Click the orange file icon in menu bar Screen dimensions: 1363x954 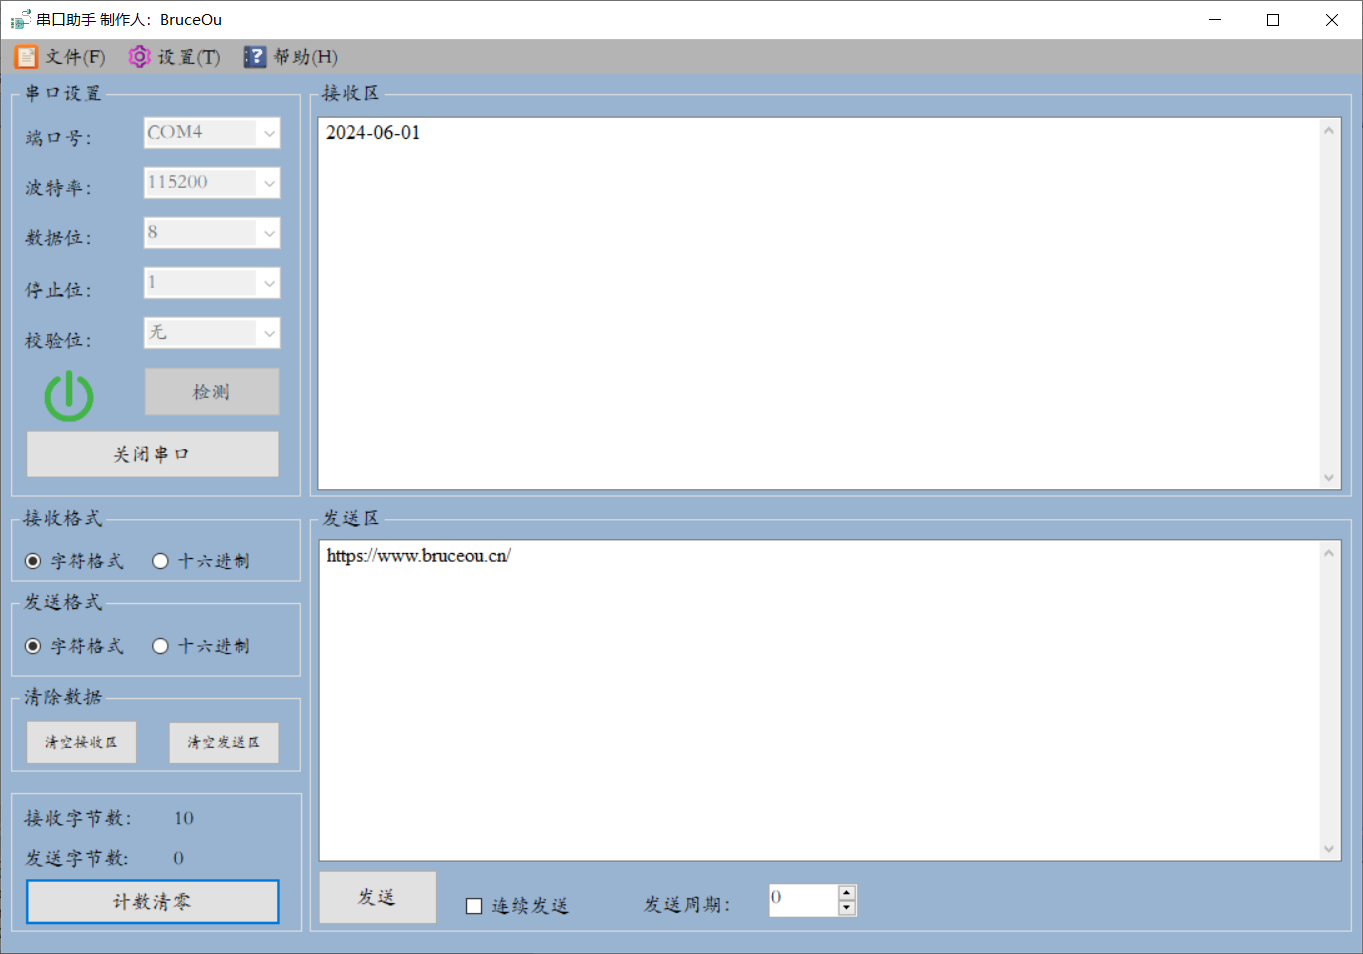point(26,57)
